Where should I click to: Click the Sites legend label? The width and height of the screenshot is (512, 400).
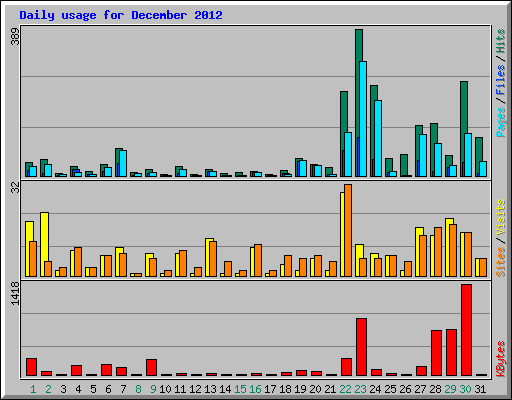click(500, 262)
